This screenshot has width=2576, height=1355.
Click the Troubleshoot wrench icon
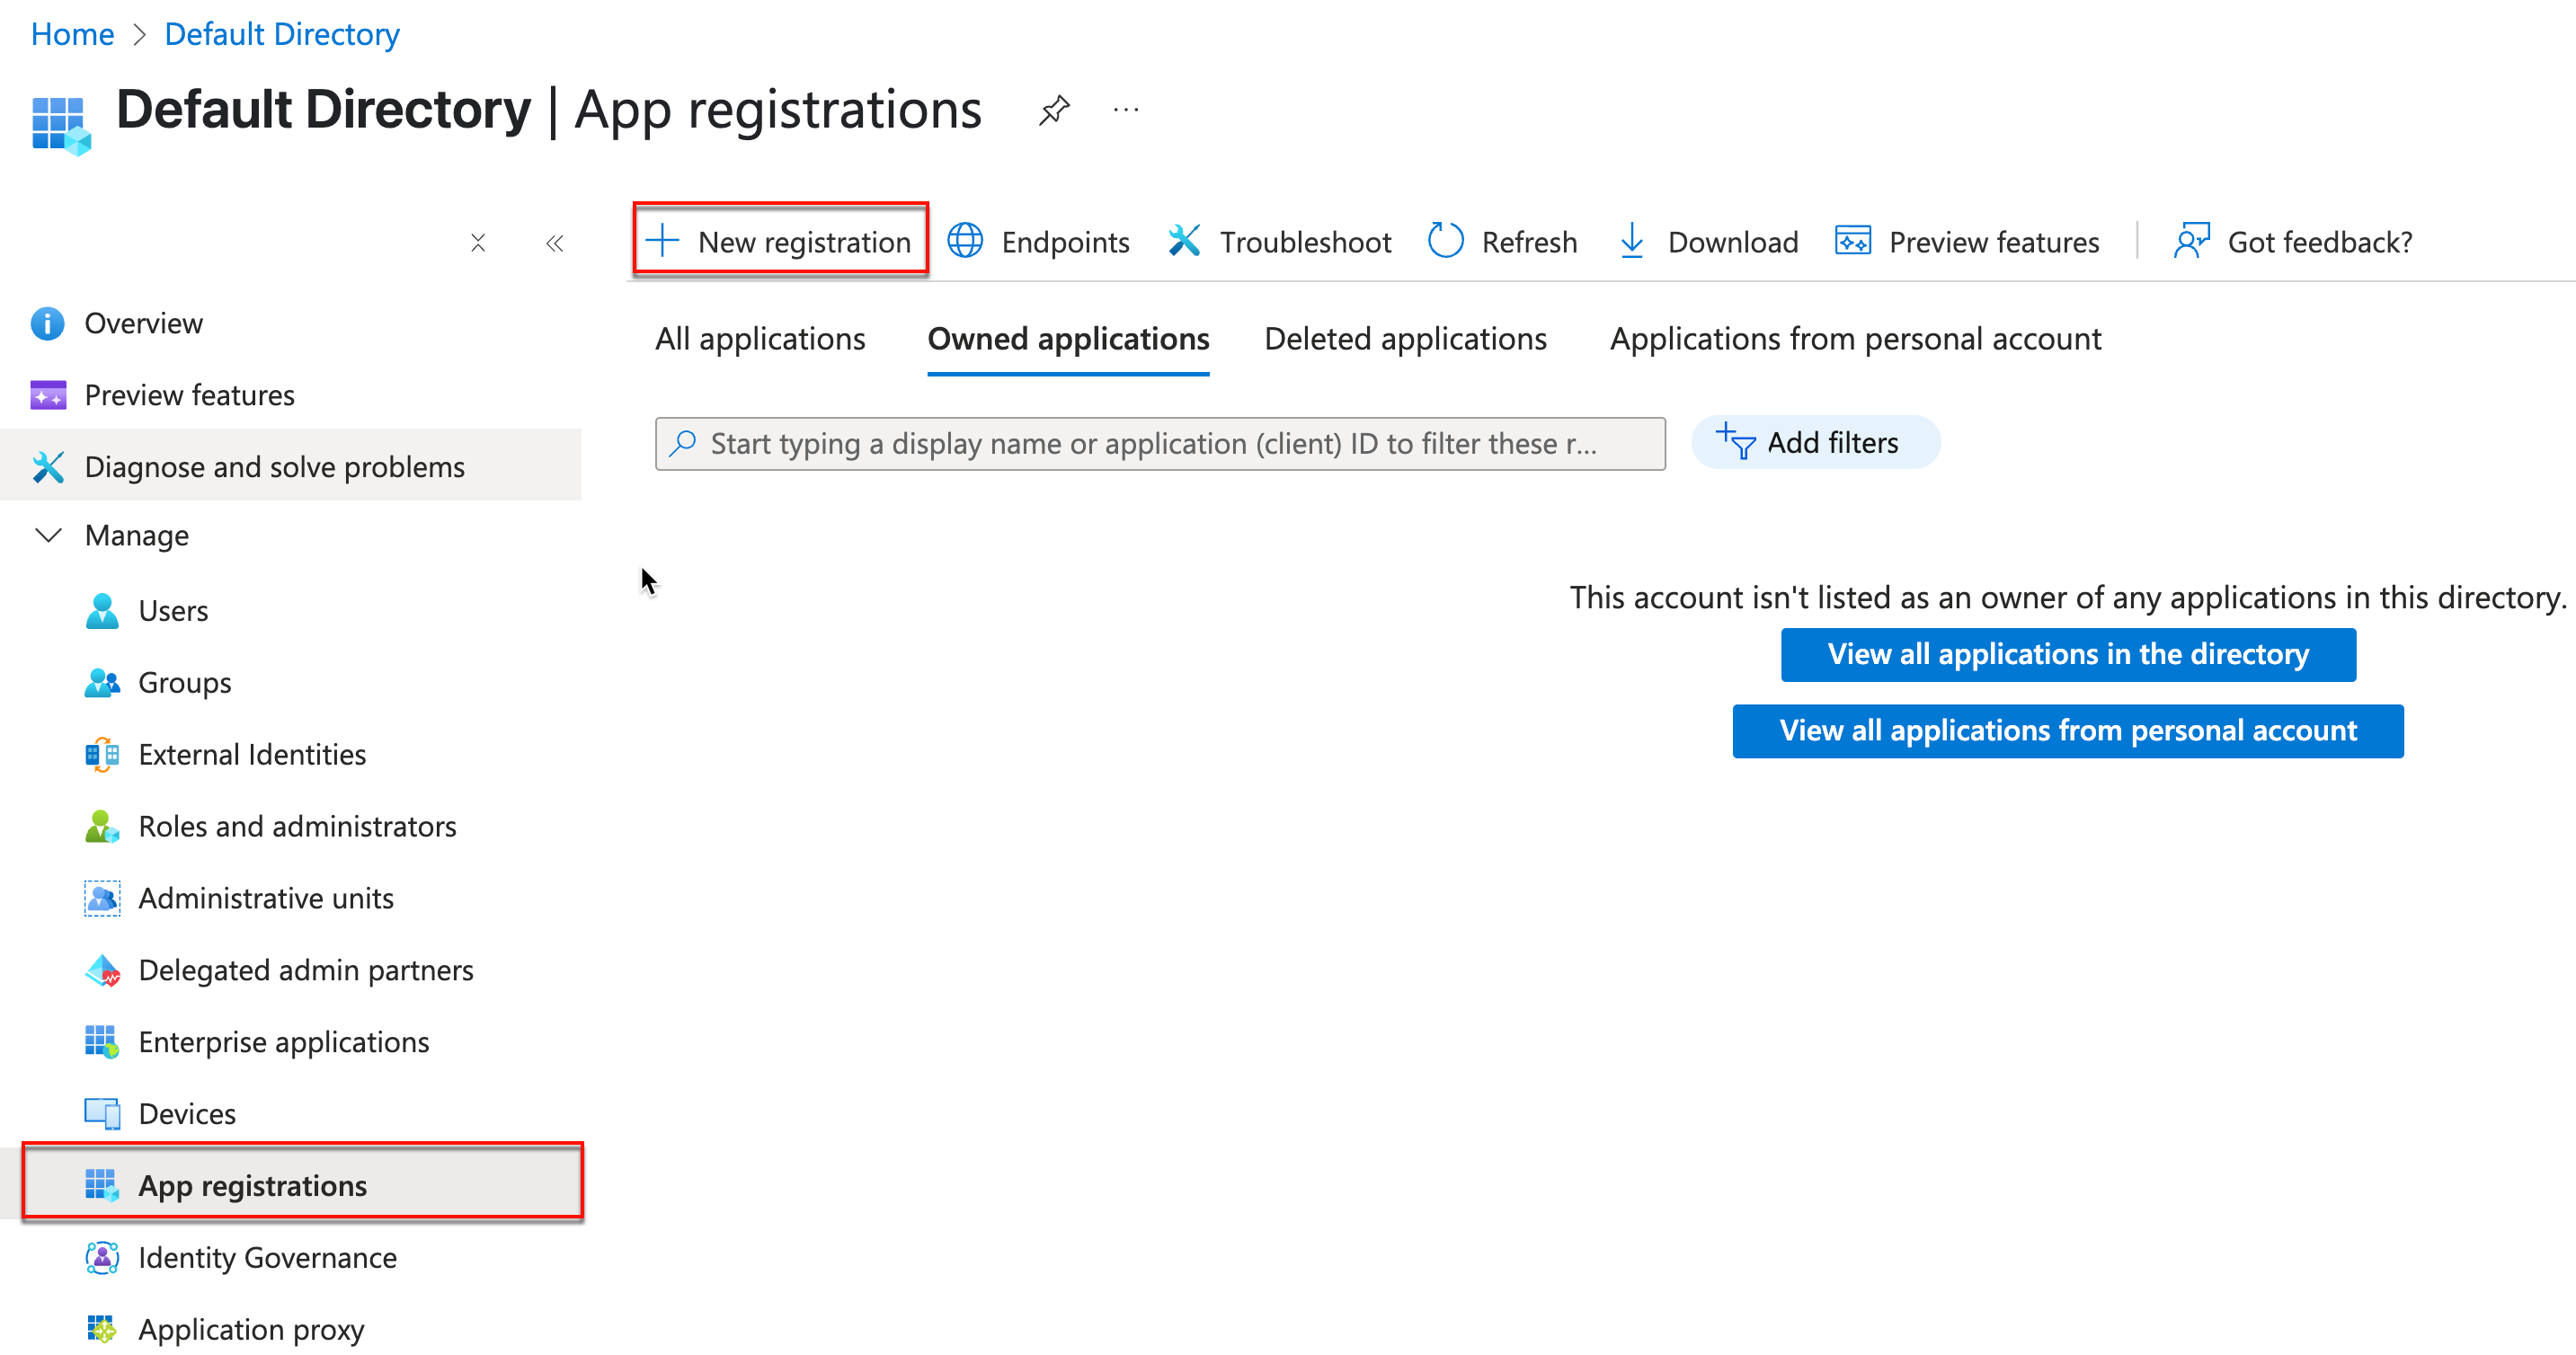tap(1184, 241)
